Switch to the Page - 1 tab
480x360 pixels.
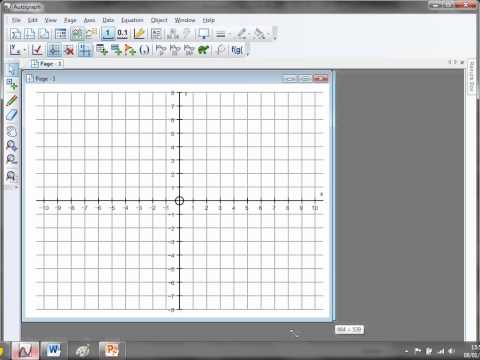click(x=46, y=64)
